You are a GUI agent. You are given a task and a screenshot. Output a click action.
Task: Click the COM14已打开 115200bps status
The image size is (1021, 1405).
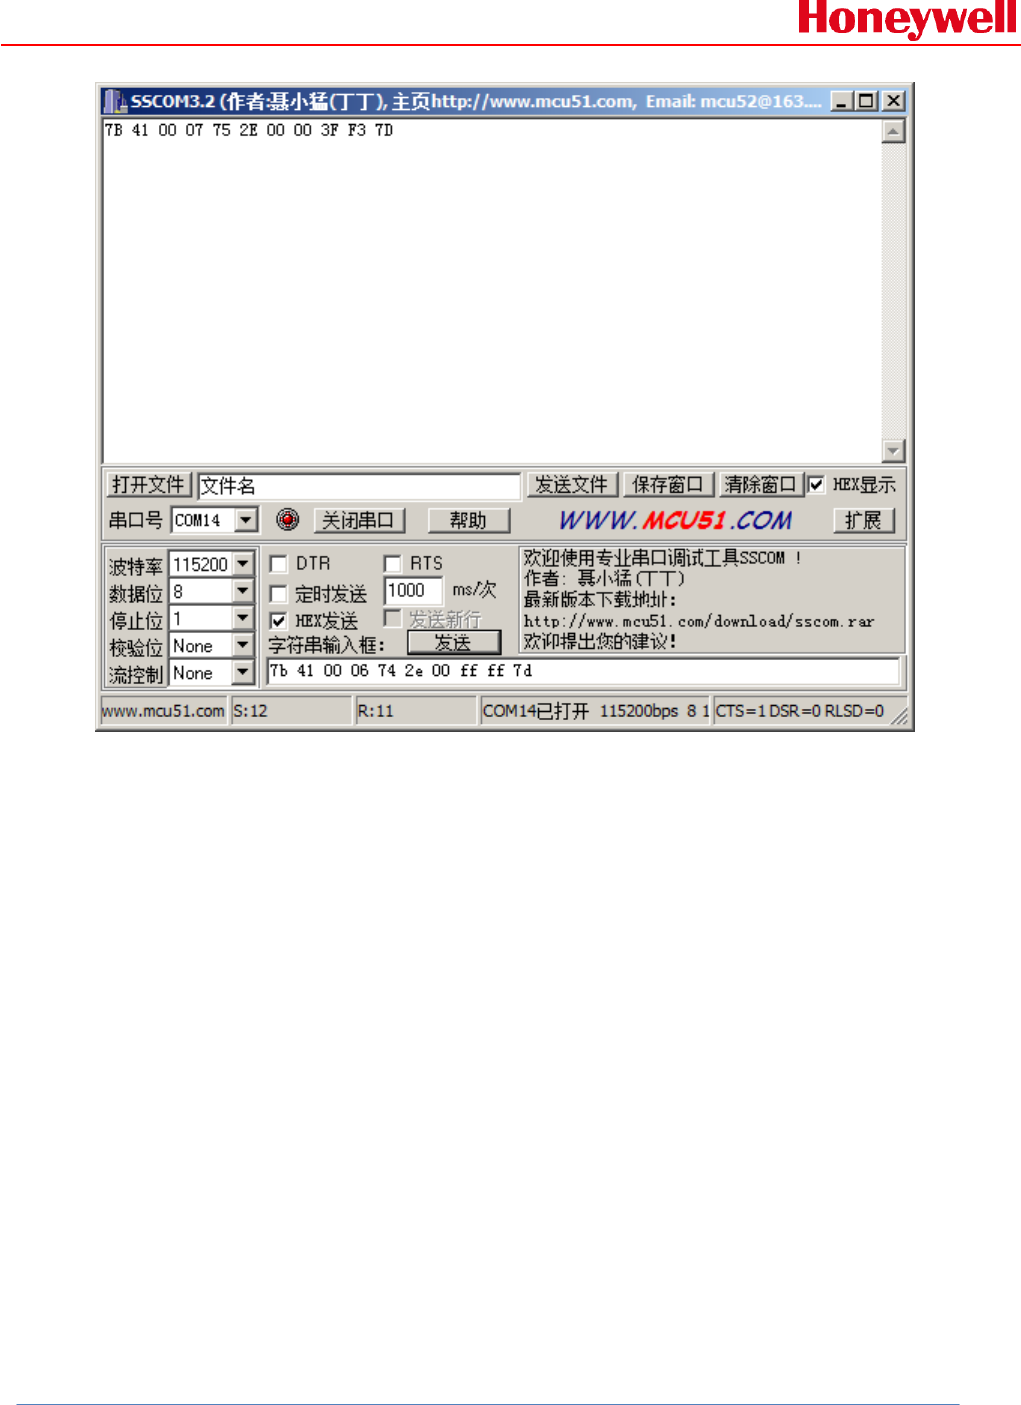595,711
